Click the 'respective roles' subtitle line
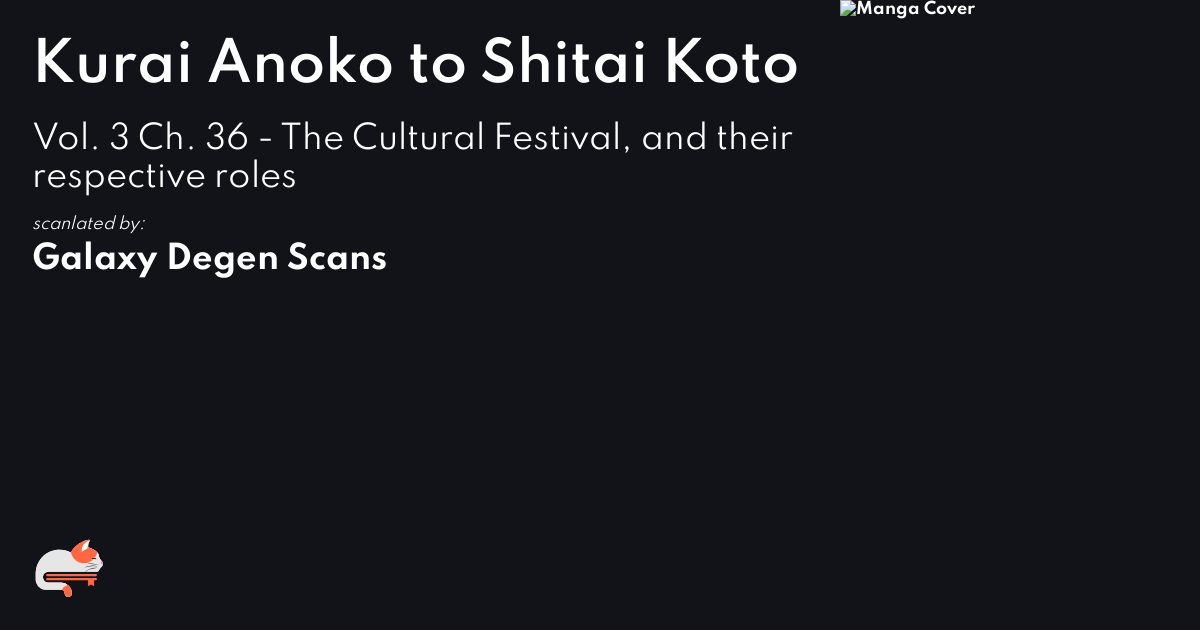The height and width of the screenshot is (630, 1200). (x=165, y=176)
